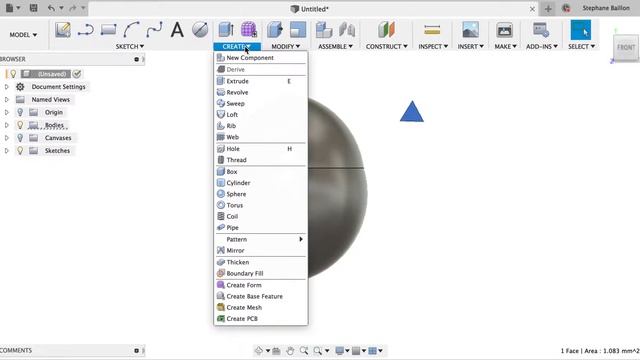Image resolution: width=640 pixels, height=360 pixels.
Task: Expand the Origin tree node
Action: 6,112
